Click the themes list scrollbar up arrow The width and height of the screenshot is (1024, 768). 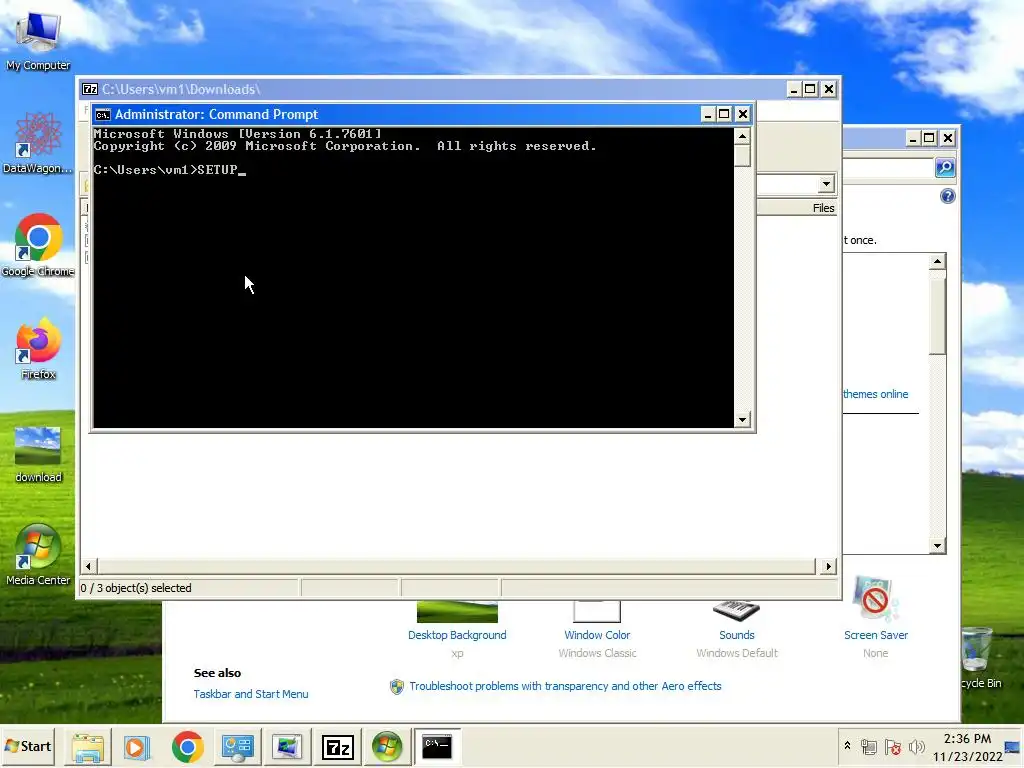pyautogui.click(x=937, y=262)
